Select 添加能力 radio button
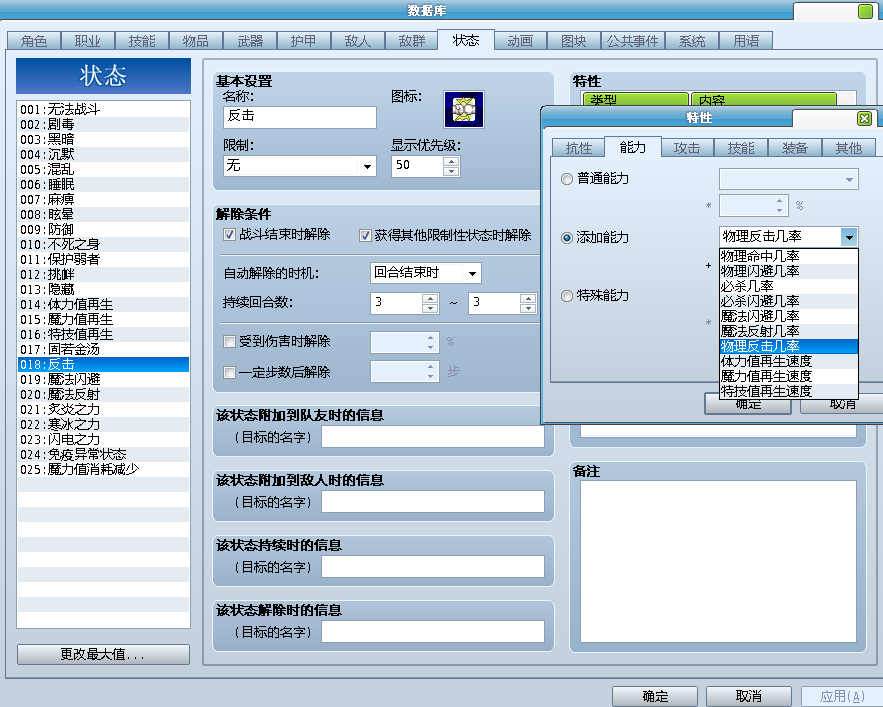This screenshot has width=883, height=707. pos(567,238)
